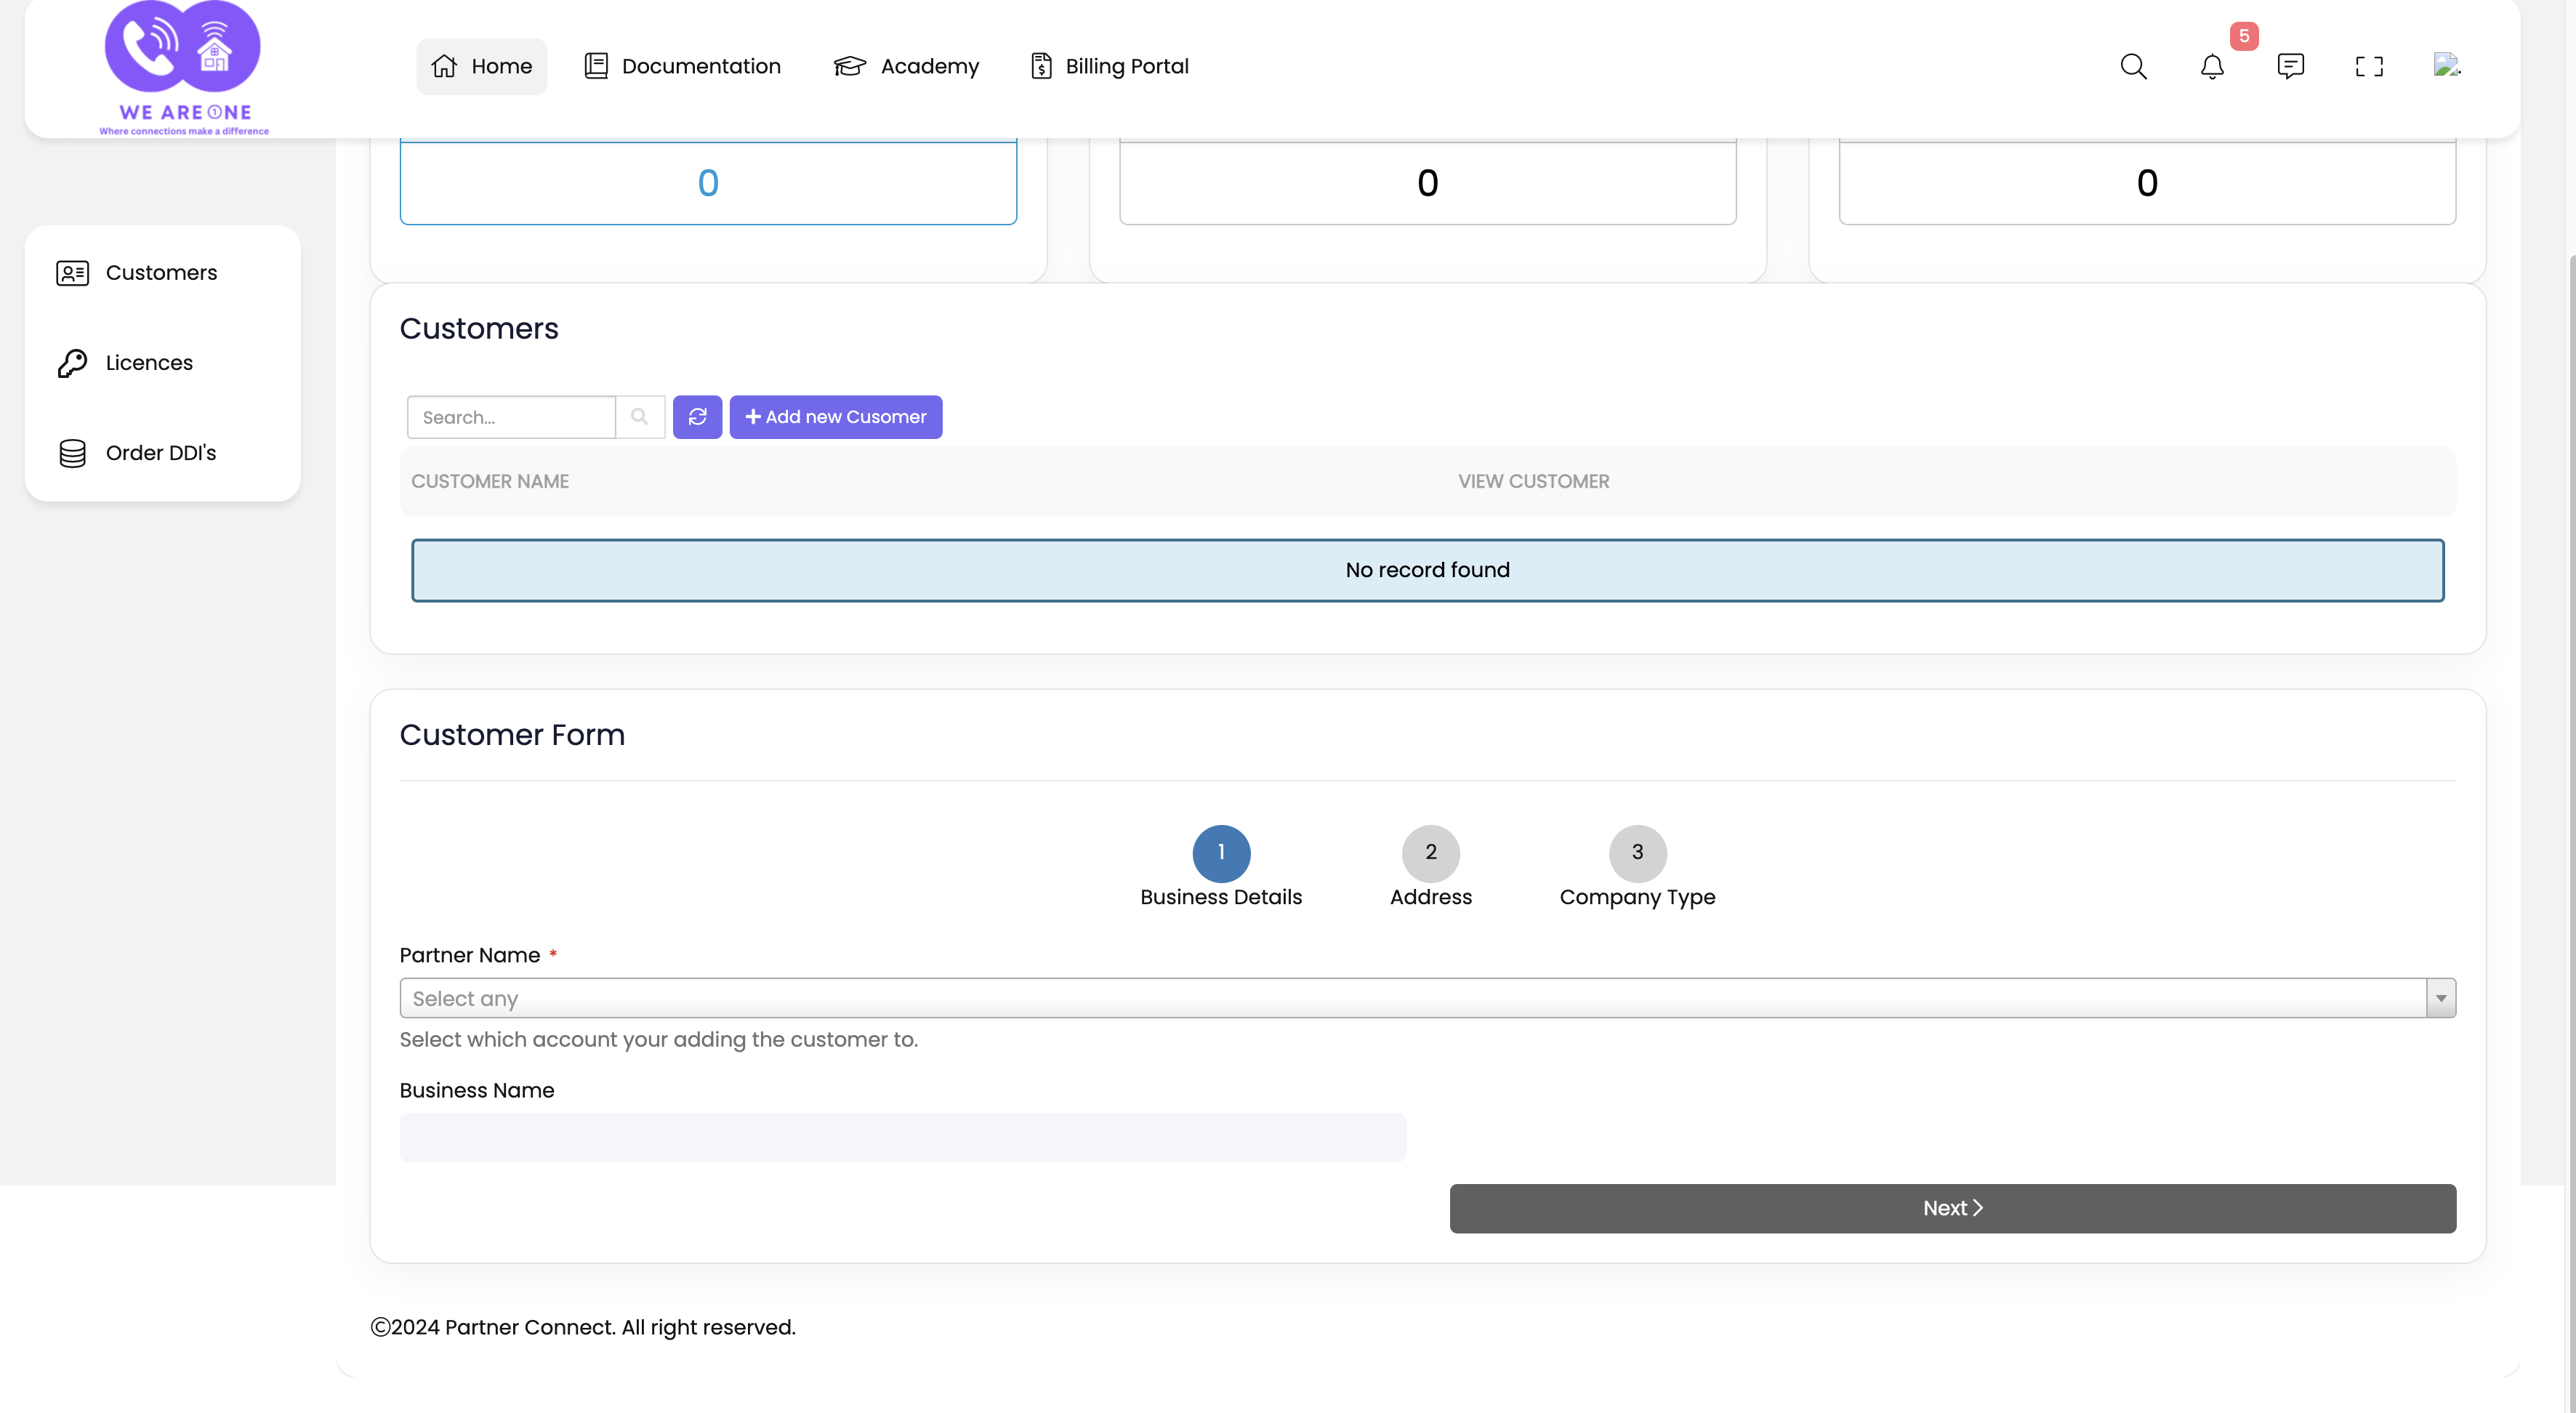The image size is (2576, 1413).
Task: Click the We Are One logo
Action: tap(183, 68)
